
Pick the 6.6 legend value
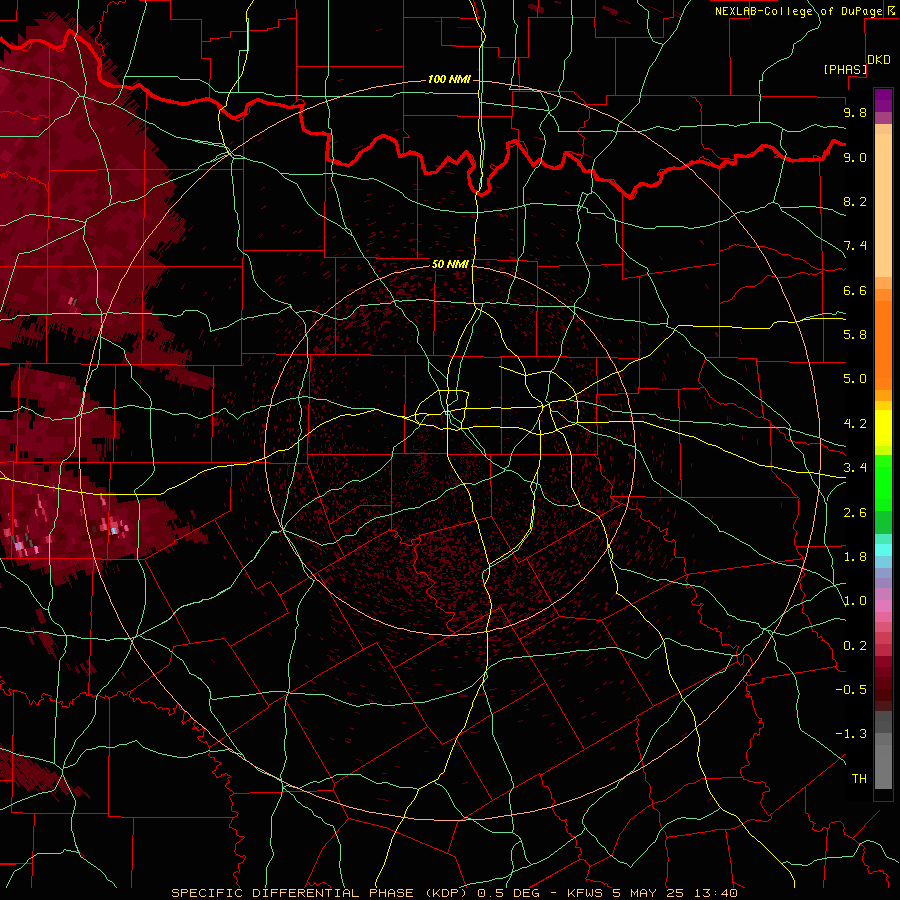tap(855, 290)
